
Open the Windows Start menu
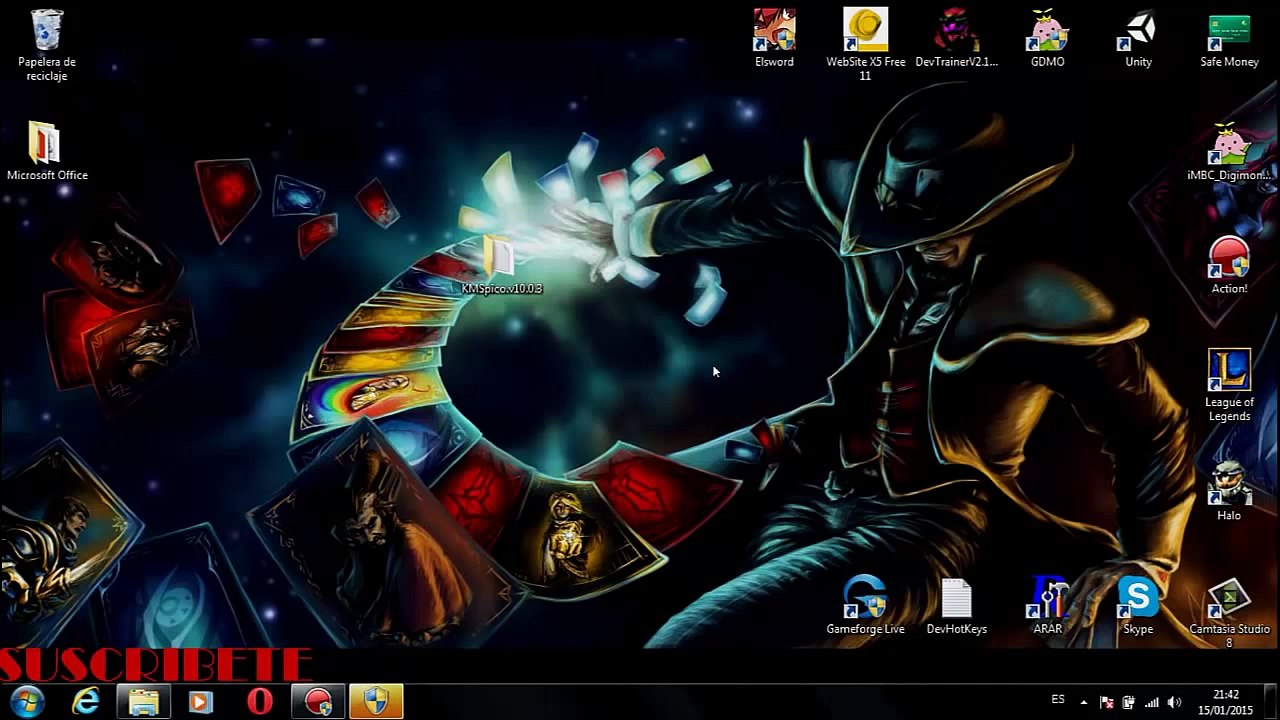(x=27, y=701)
